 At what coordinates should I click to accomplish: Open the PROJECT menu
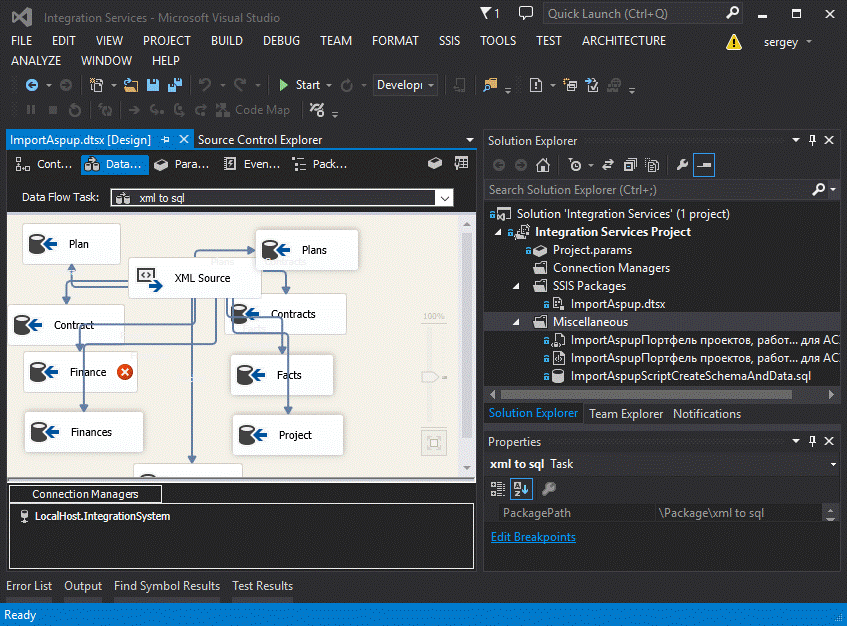166,41
